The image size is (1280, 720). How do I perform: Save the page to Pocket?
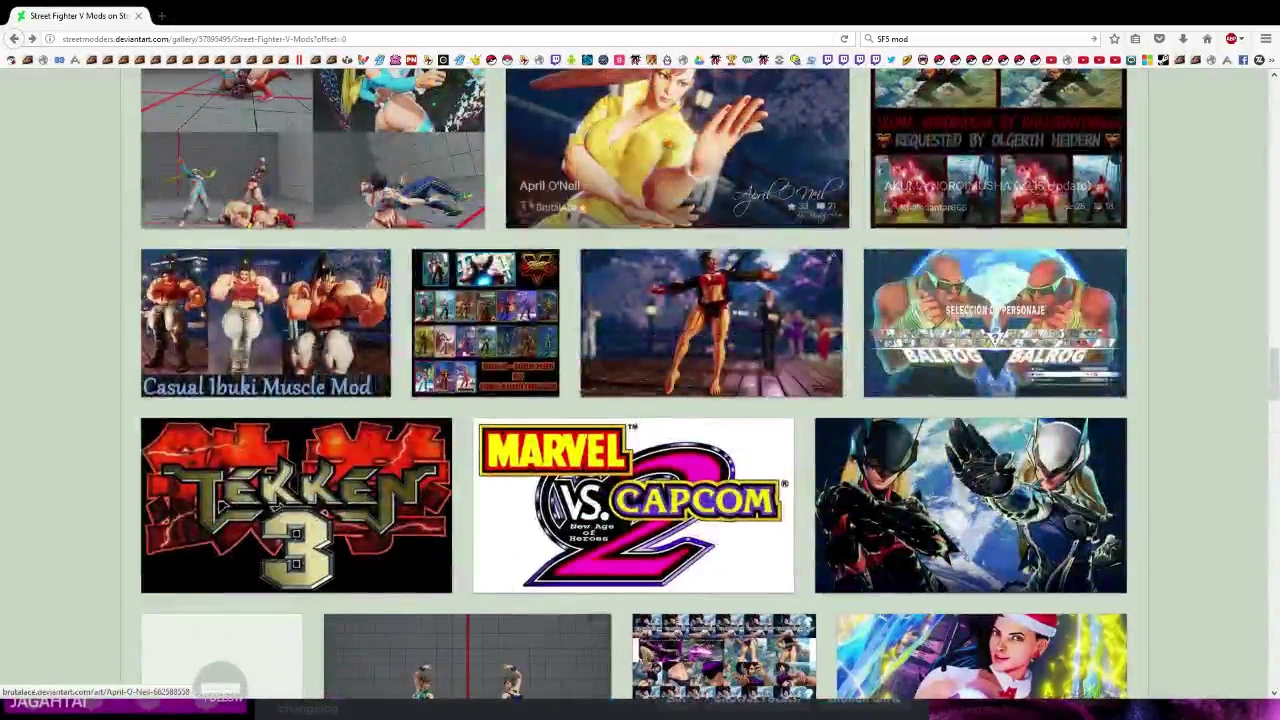click(1159, 39)
